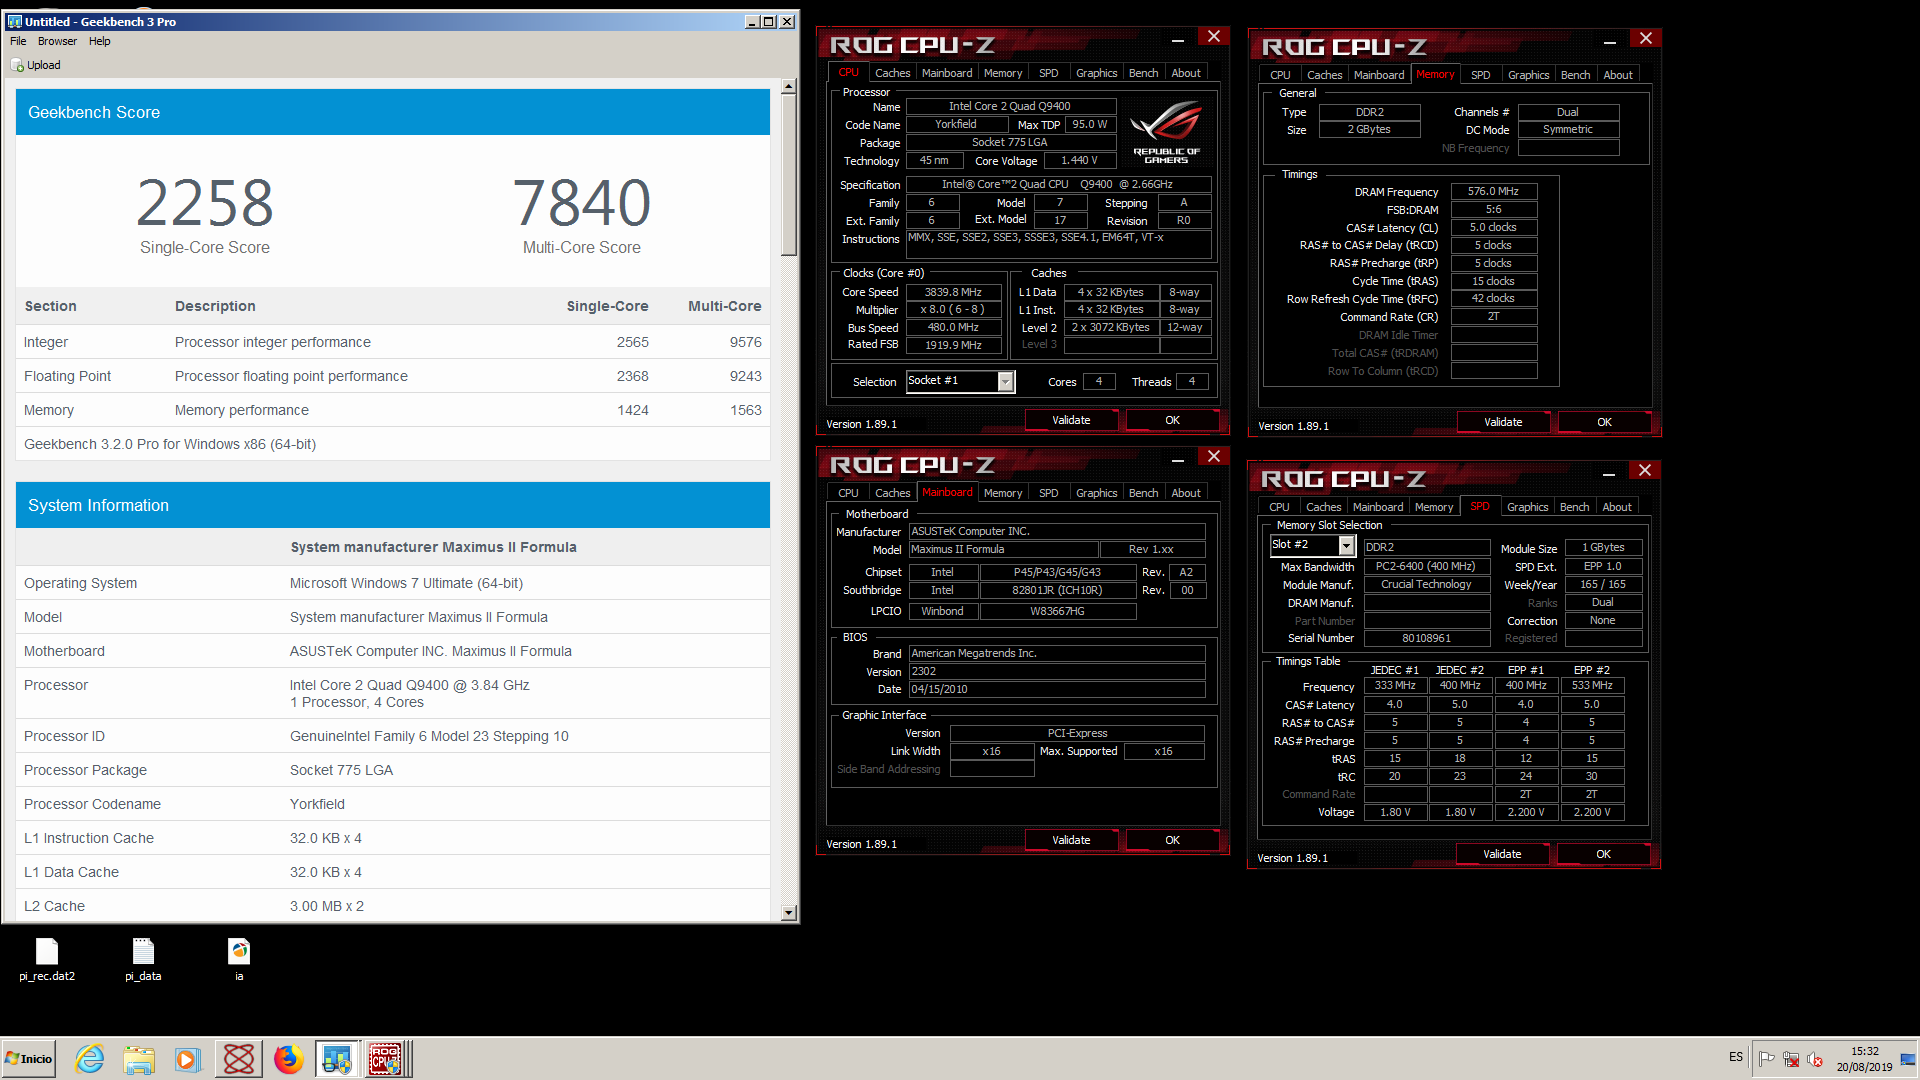This screenshot has width=1920, height=1080.
Task: Open Graphics tab in CPU-Z Mainboard window
Action: [x=1096, y=493]
